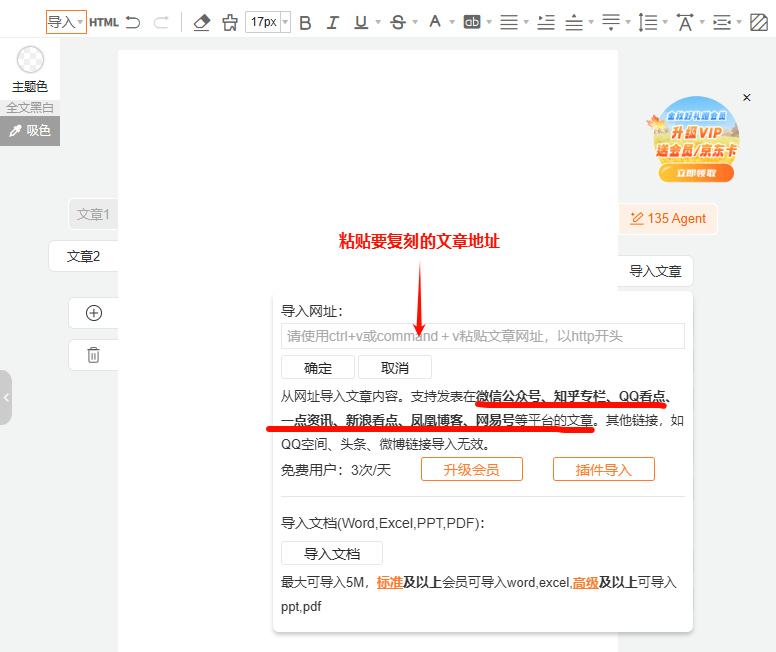Pick color with 吸色 eyedropper tool
776x652 pixels.
tap(30, 131)
